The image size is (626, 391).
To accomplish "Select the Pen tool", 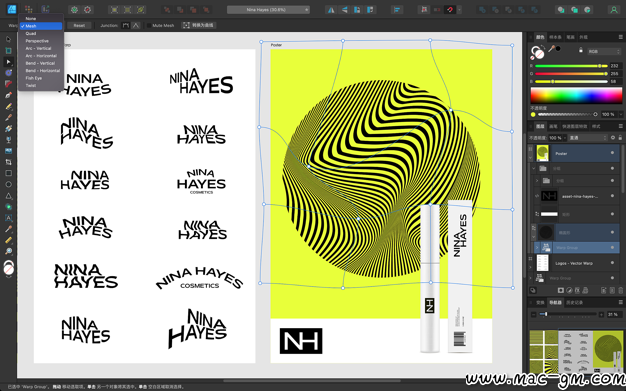I will tap(8, 95).
